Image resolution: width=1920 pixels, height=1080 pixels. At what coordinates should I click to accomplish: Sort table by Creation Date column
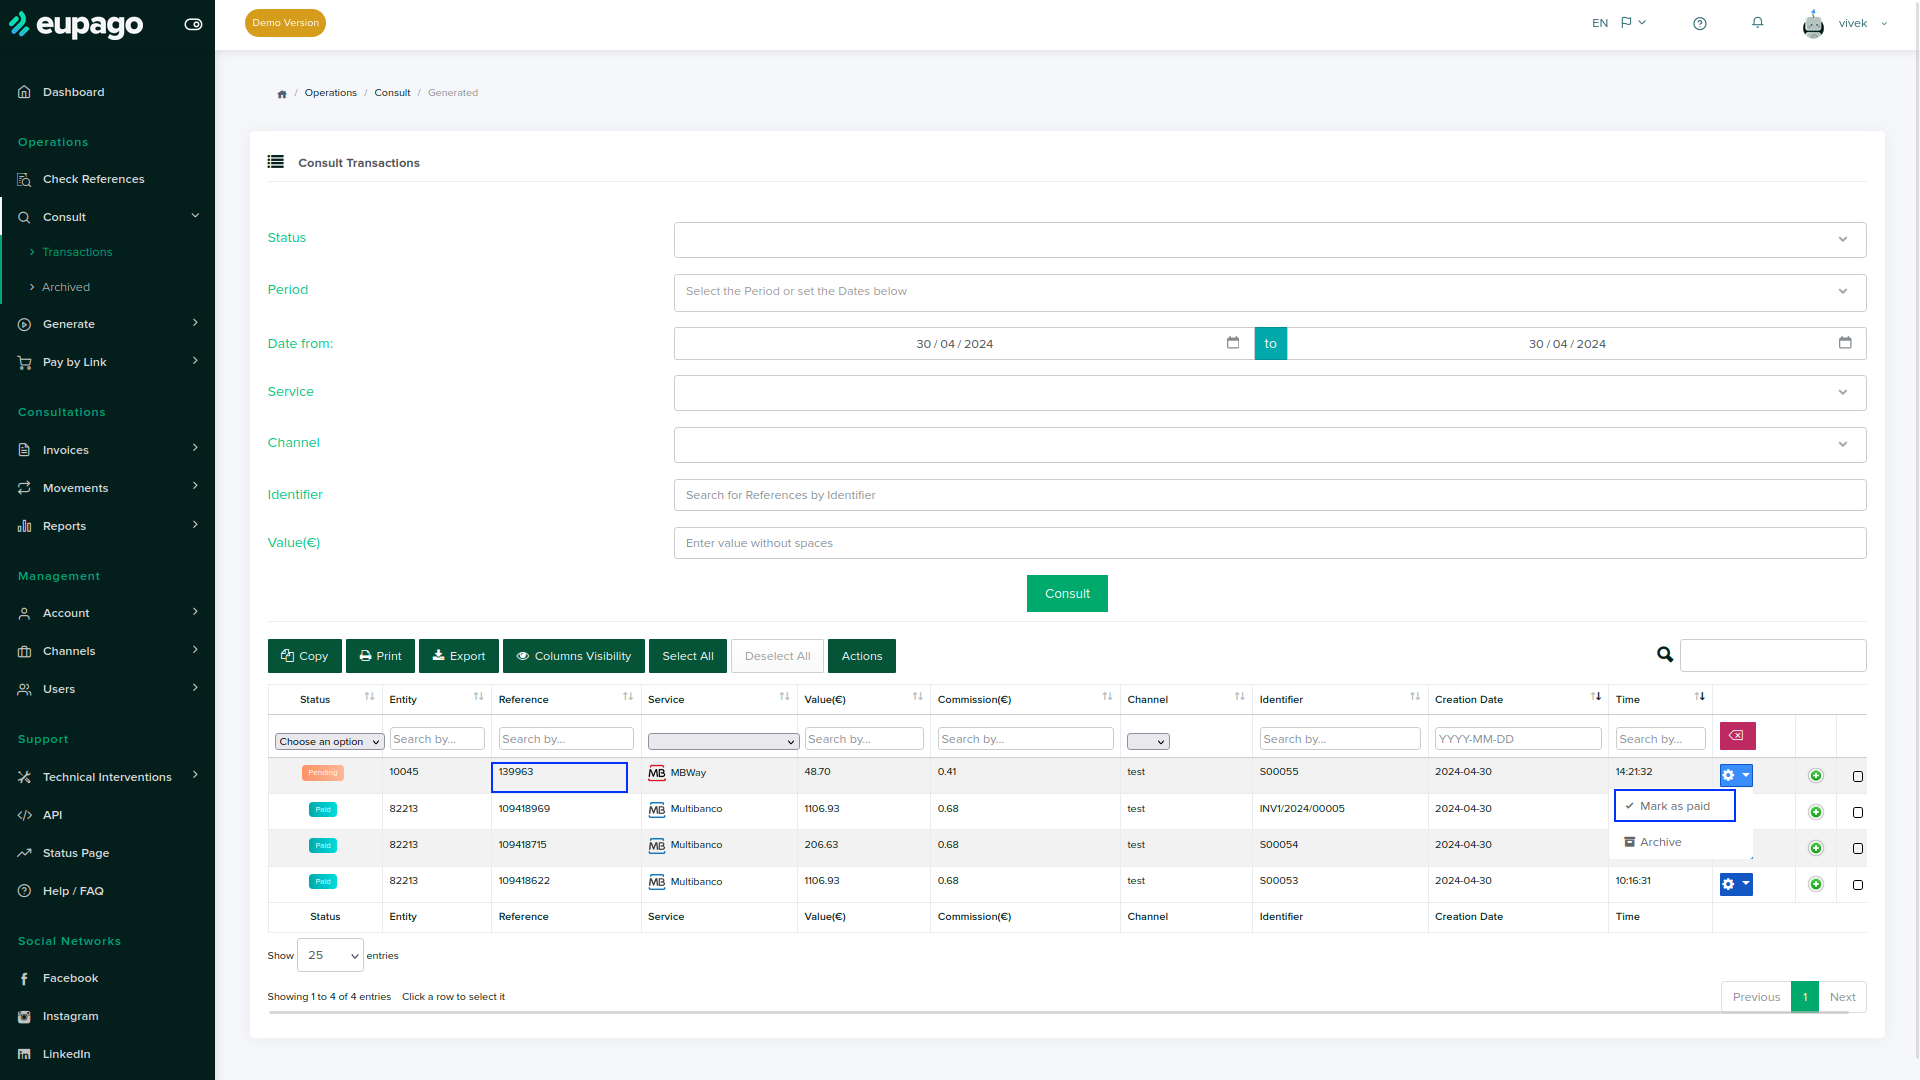point(1518,699)
